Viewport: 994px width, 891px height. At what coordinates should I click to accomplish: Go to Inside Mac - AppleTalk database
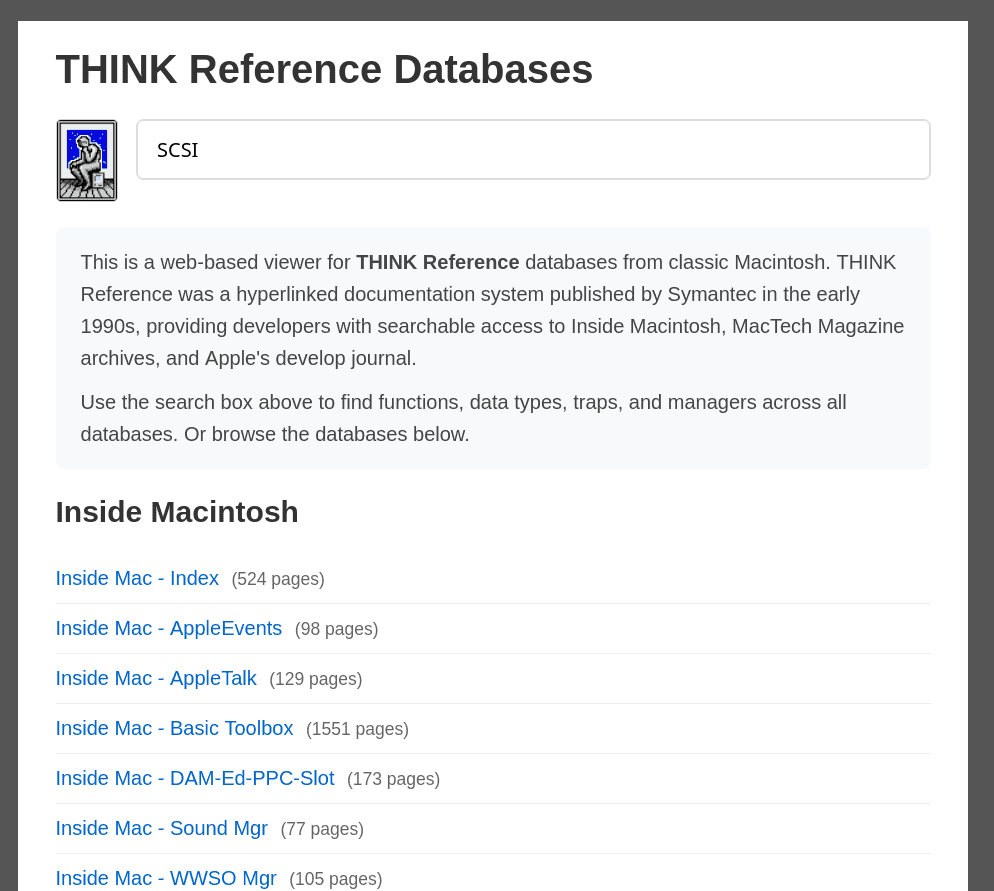(x=156, y=678)
